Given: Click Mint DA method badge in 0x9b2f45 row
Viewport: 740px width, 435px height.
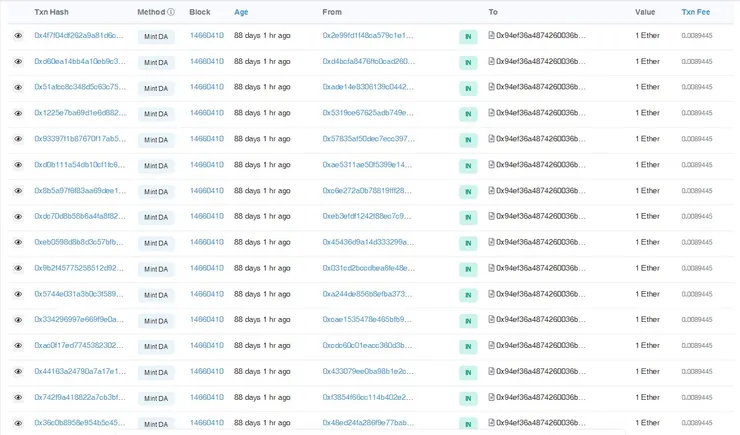Looking at the screenshot, I should coord(156,269).
